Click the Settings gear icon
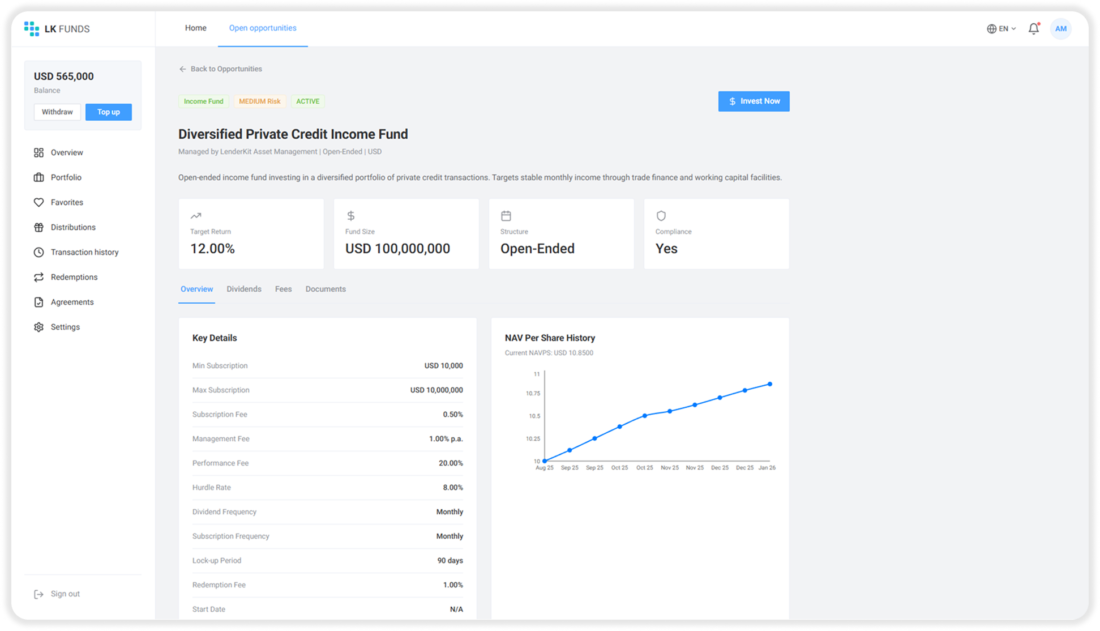This screenshot has width=1100, height=631. coord(39,327)
